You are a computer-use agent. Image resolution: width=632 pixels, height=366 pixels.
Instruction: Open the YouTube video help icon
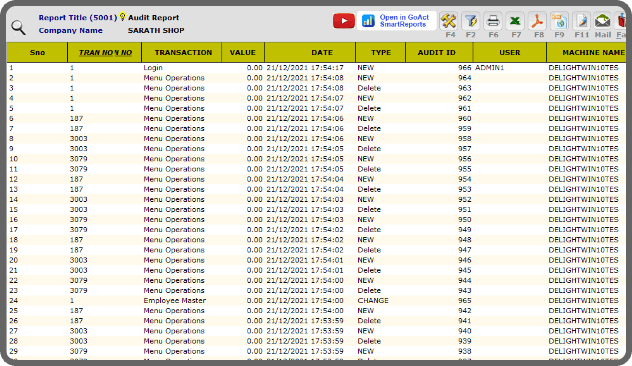(344, 21)
